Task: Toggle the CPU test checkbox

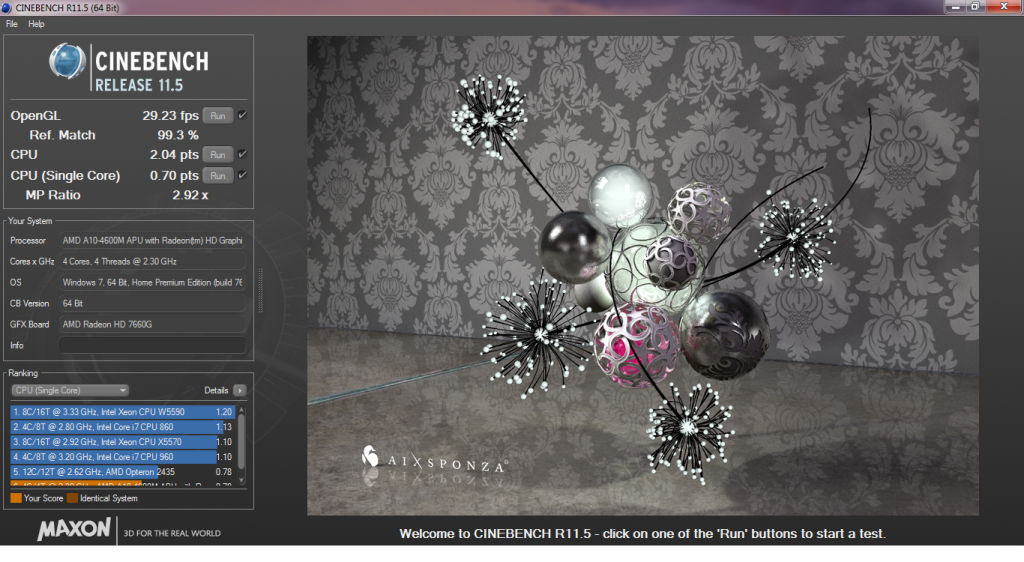Action: [x=242, y=155]
